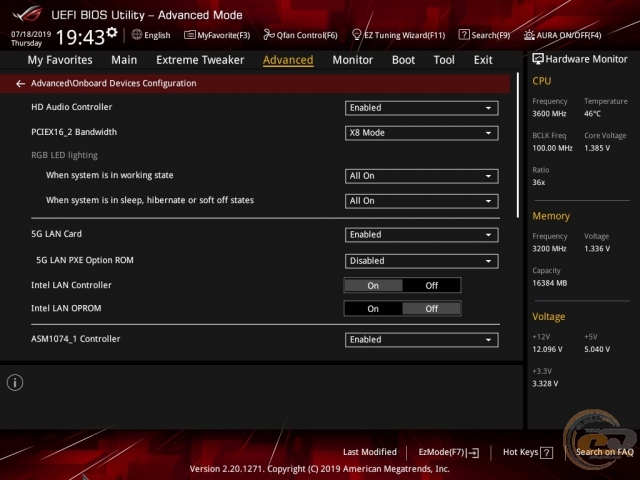Click the settings gear next to the clock
Image resolution: width=640 pixels, height=480 pixels.
pos(112,33)
